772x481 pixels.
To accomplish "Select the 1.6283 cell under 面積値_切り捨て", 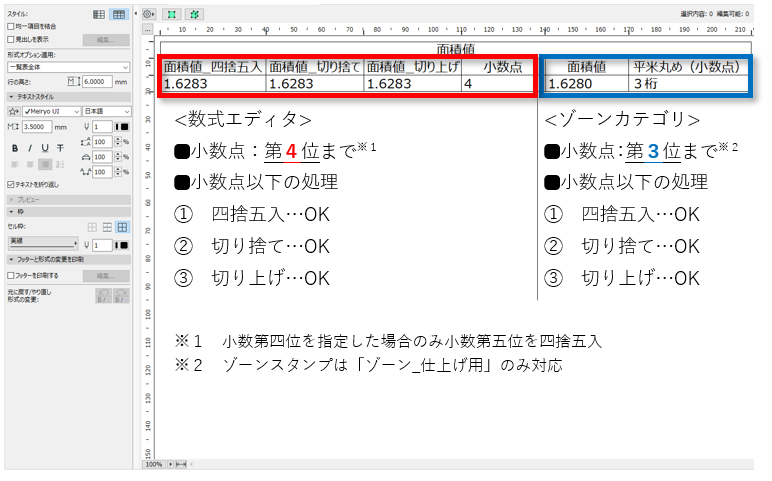I will click(315, 84).
